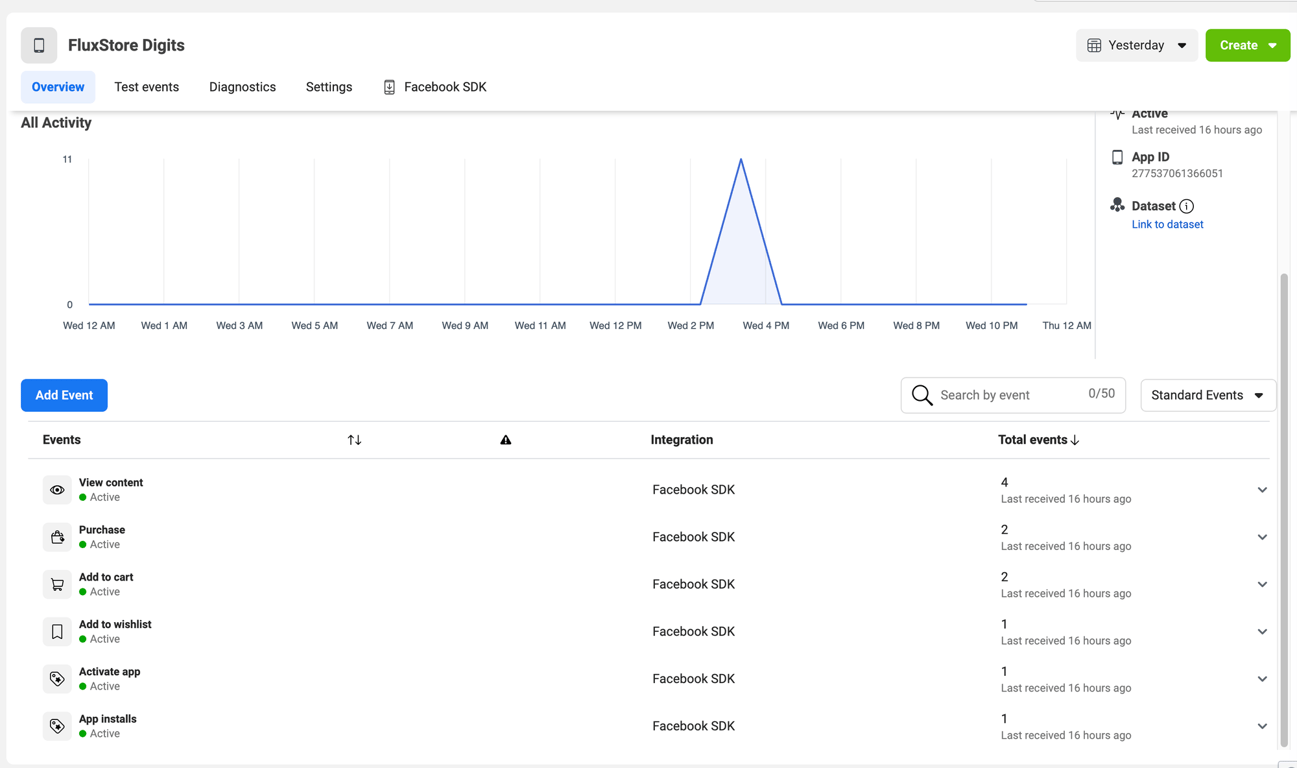Open the Settings tab

coord(329,87)
